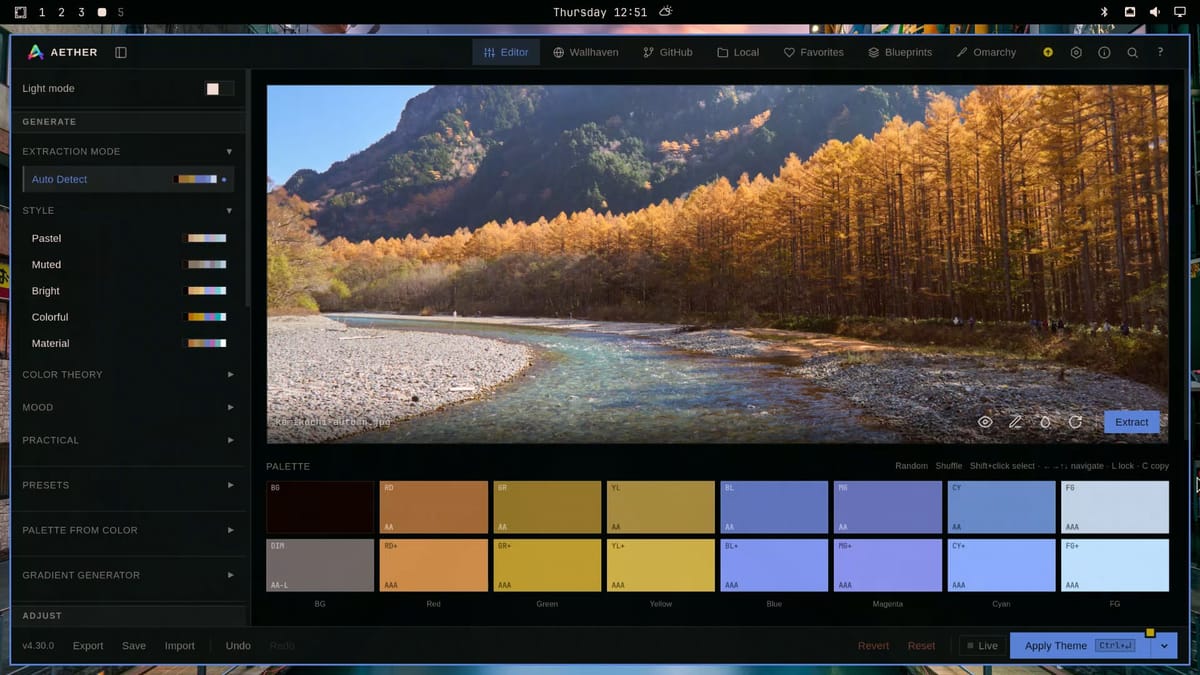Open settings via hexagon icon
Image resolution: width=1200 pixels, height=675 pixels.
click(1076, 52)
